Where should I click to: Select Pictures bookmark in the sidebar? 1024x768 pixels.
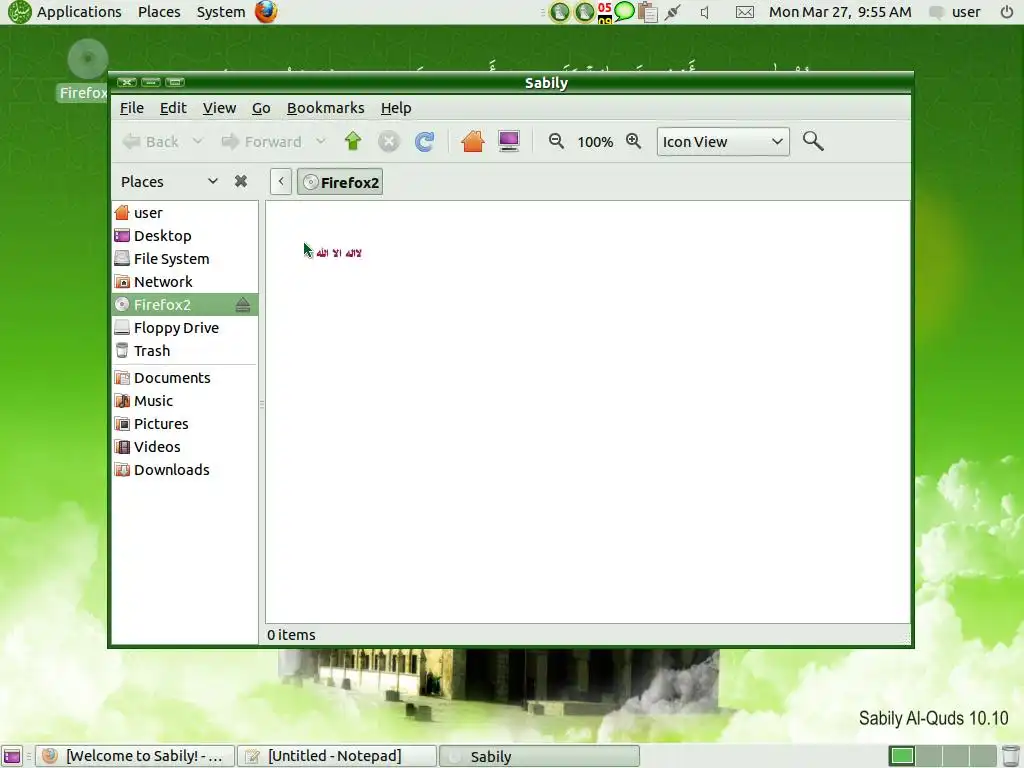click(x=185, y=424)
